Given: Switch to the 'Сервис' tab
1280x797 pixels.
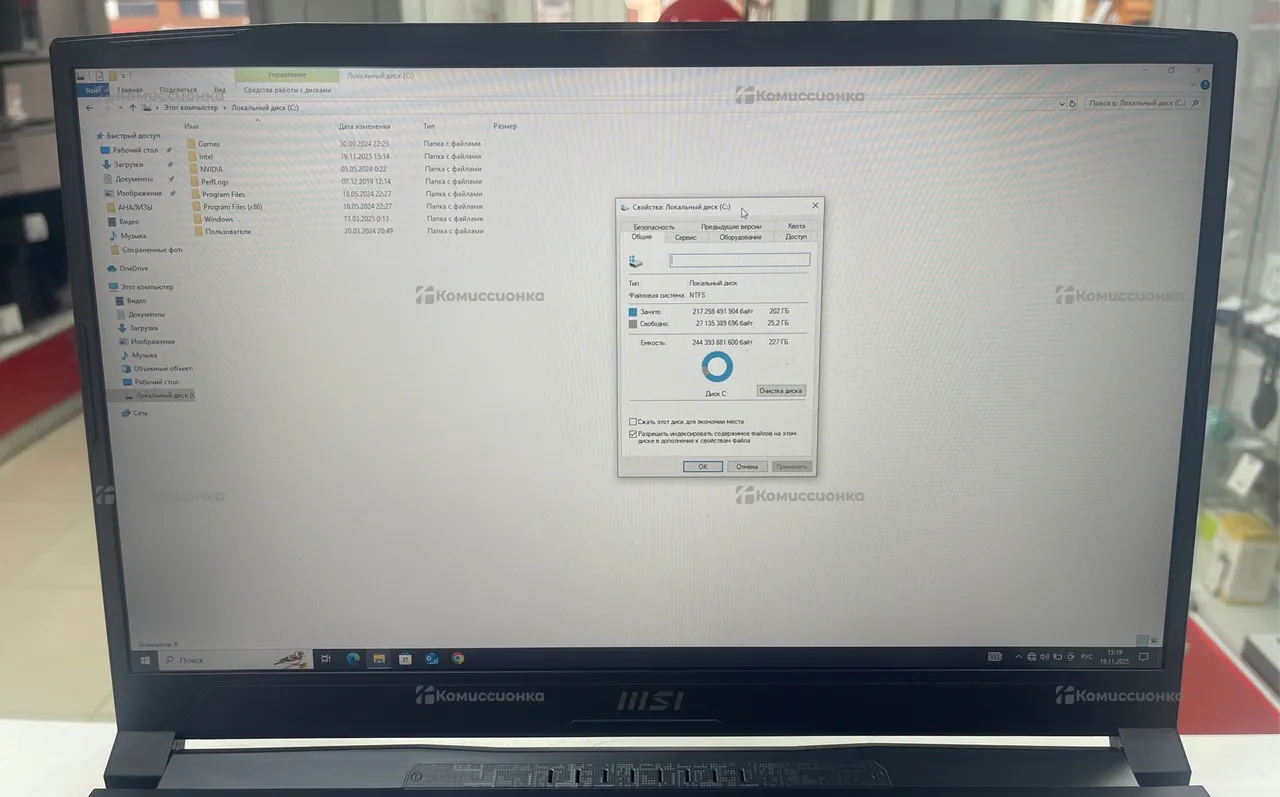Looking at the screenshot, I should point(686,237).
